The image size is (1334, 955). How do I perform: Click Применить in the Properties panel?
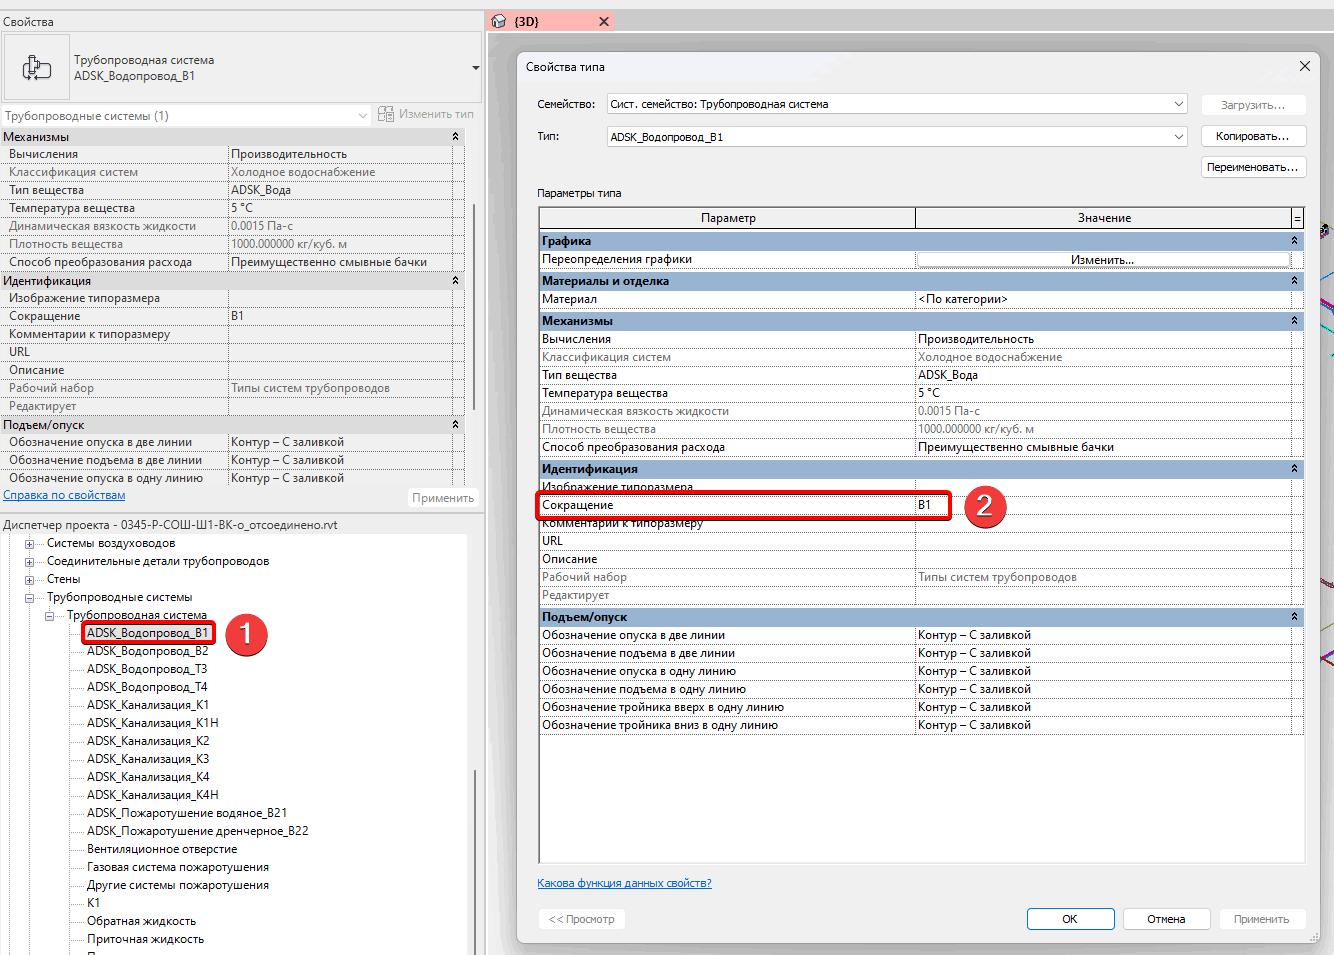tap(443, 498)
